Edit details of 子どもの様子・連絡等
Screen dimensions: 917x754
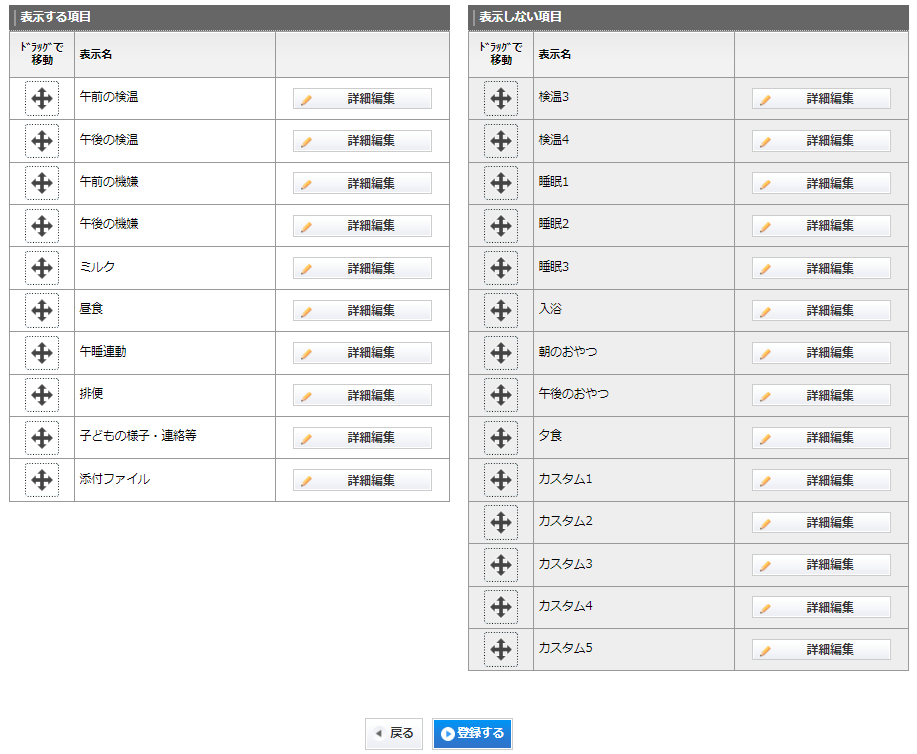(362, 438)
